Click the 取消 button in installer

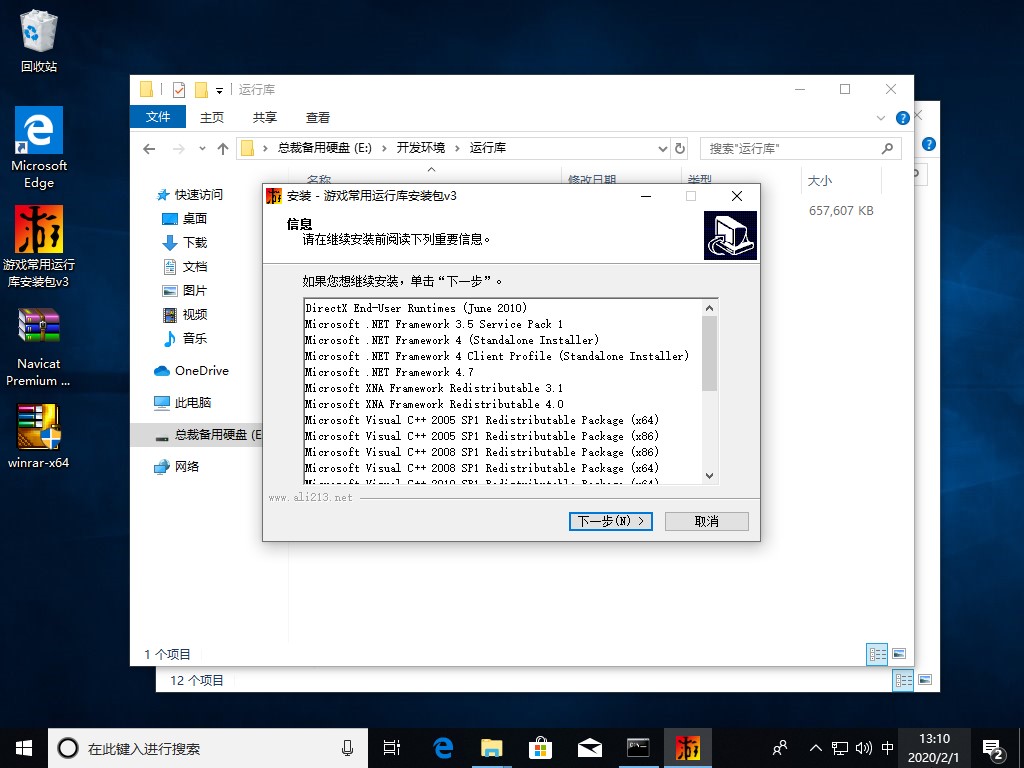[707, 521]
